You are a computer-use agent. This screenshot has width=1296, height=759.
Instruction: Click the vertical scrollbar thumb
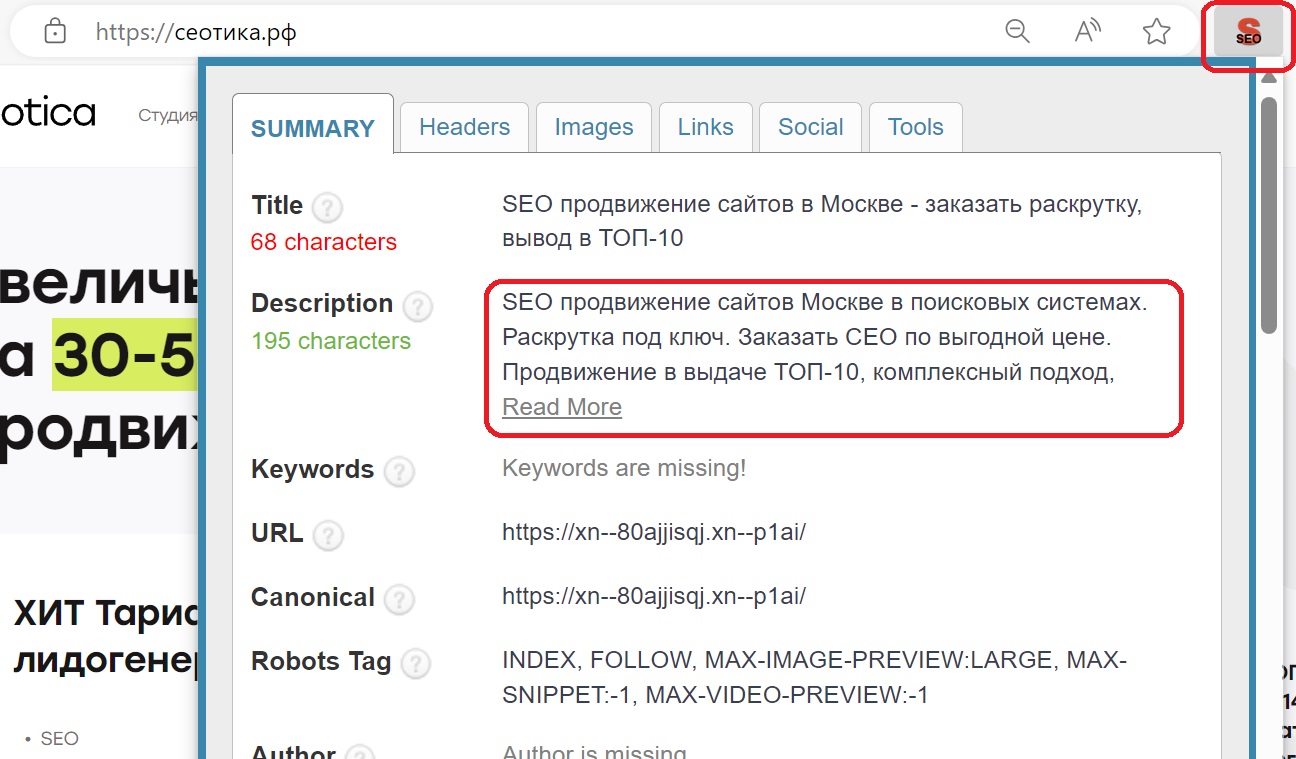[1269, 215]
